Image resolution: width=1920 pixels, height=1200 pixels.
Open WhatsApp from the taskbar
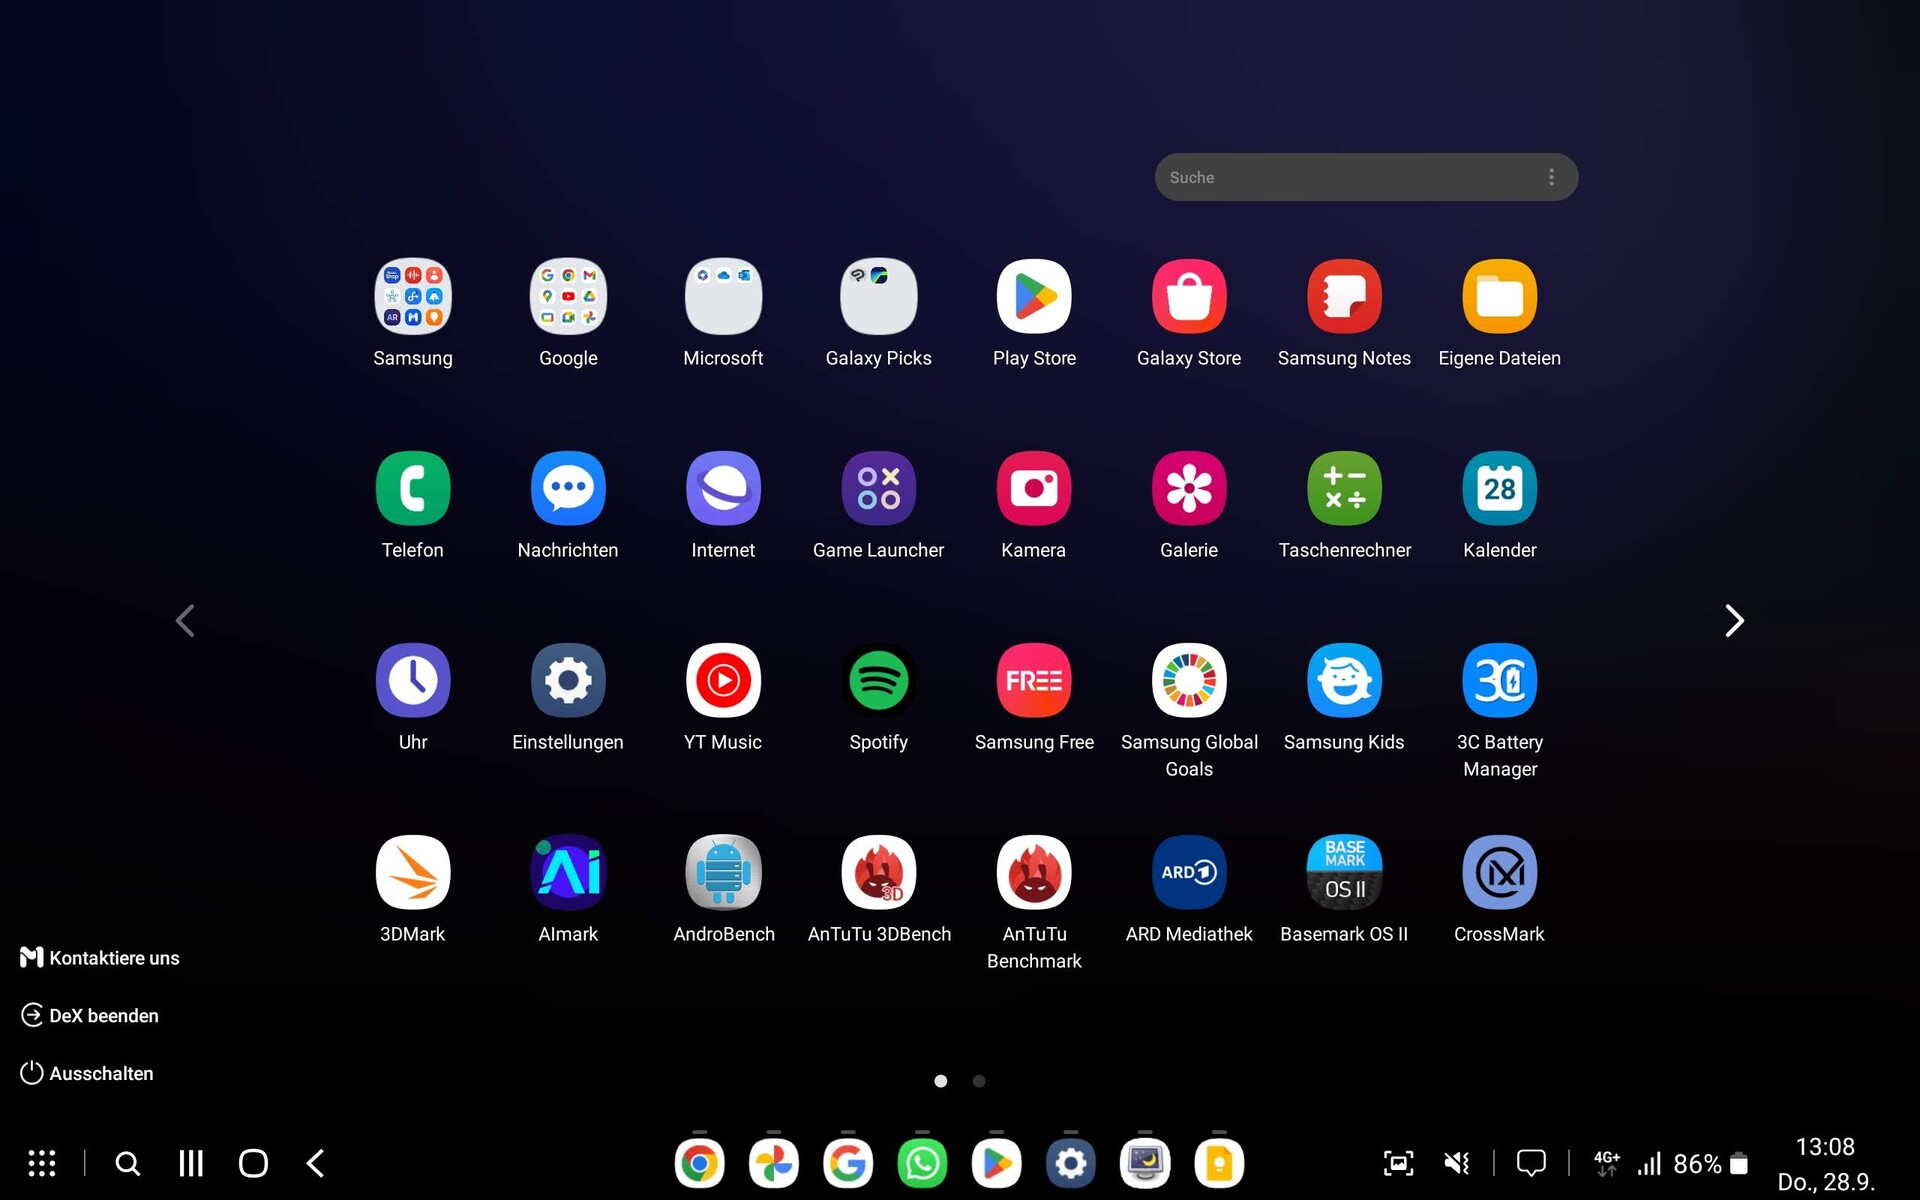(x=922, y=1163)
